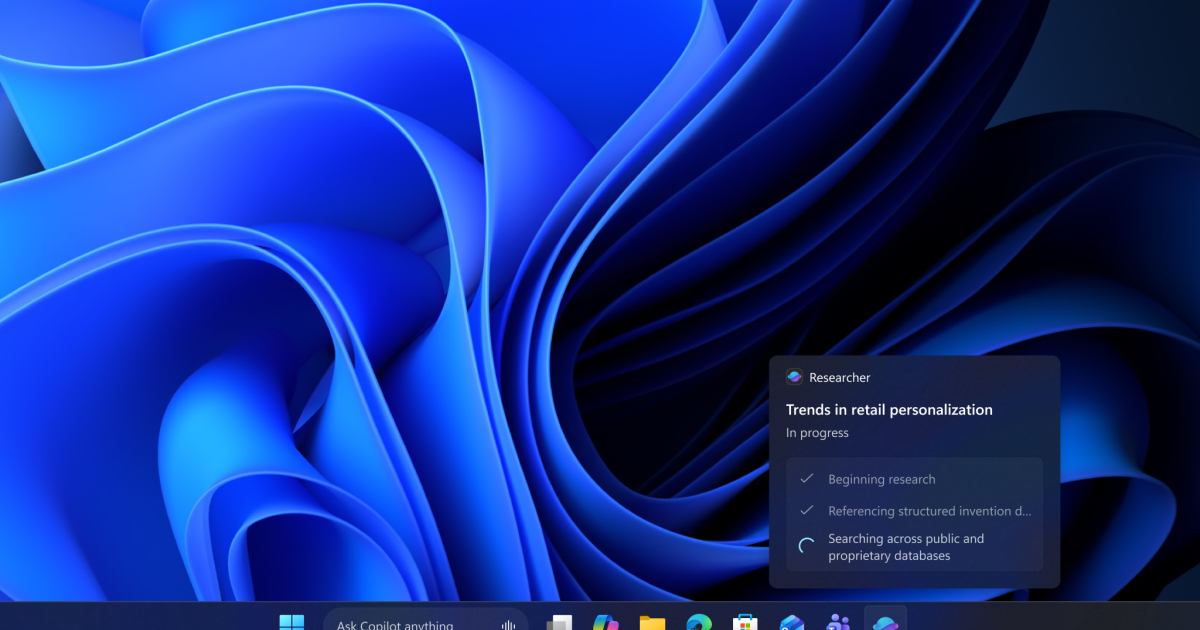
Task: Expand the truncated 'Referencing structured invention' step
Action: point(929,511)
